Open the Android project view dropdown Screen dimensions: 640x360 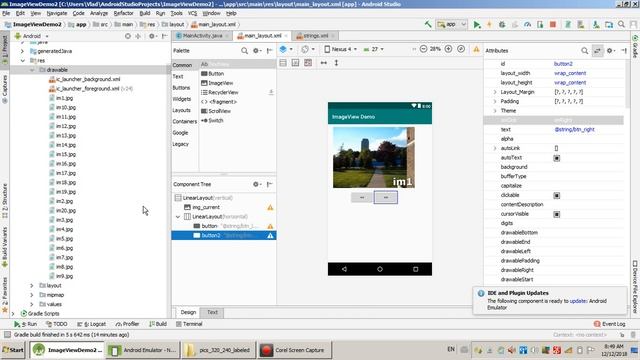[31, 36]
